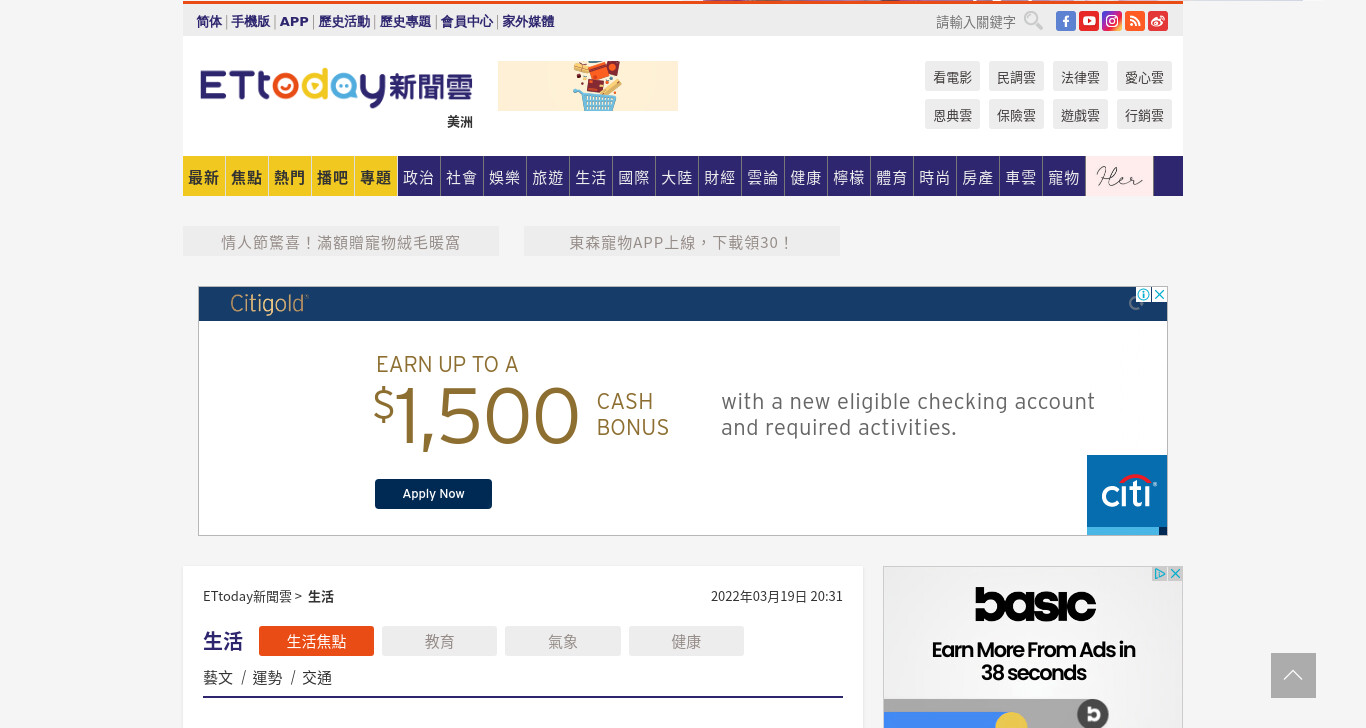1366x728 pixels.
Task: Open 歷史活動 link
Action: coord(344,21)
